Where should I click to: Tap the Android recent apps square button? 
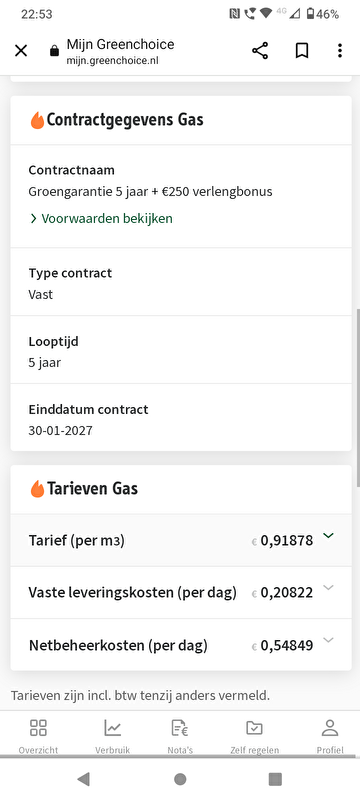(275, 779)
